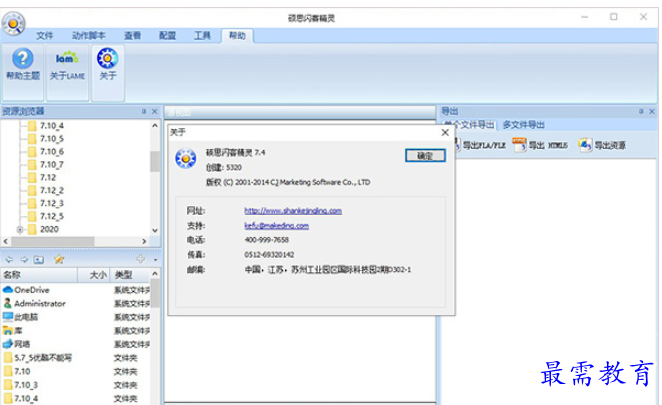Click the tree horizontal scroll right arrow
This screenshot has height=405, width=662.
point(144,241)
